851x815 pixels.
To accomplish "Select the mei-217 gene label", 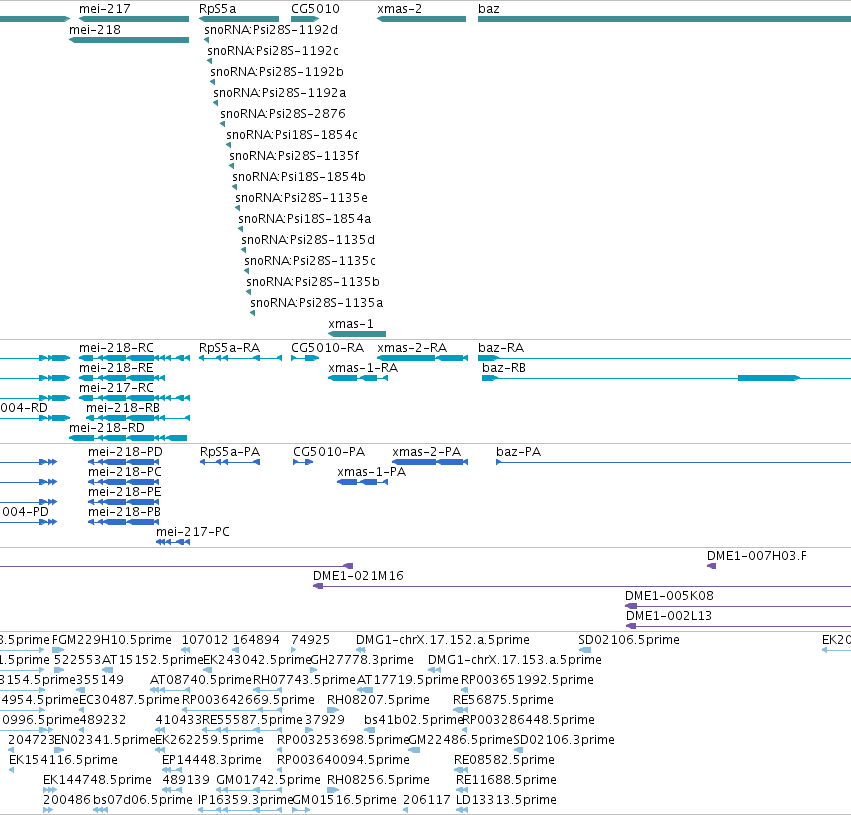I will pyautogui.click(x=105, y=9).
